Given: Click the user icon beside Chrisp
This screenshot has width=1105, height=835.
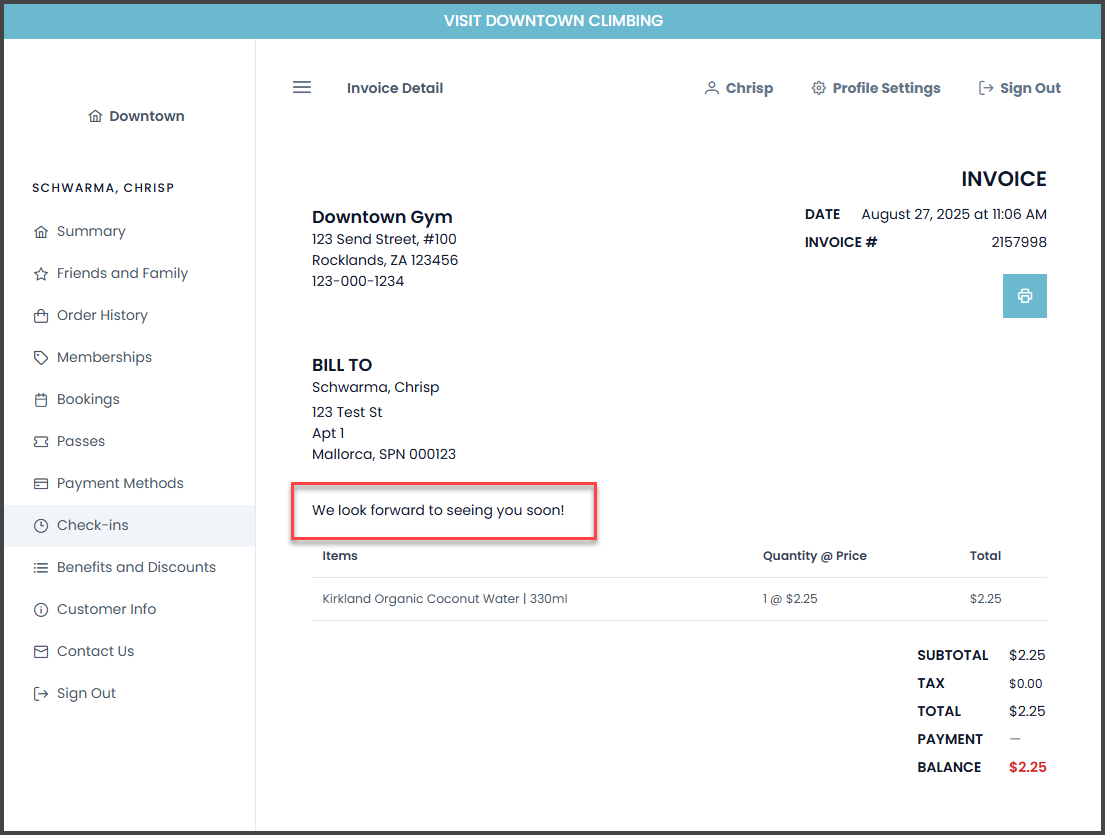Looking at the screenshot, I should click(x=711, y=88).
